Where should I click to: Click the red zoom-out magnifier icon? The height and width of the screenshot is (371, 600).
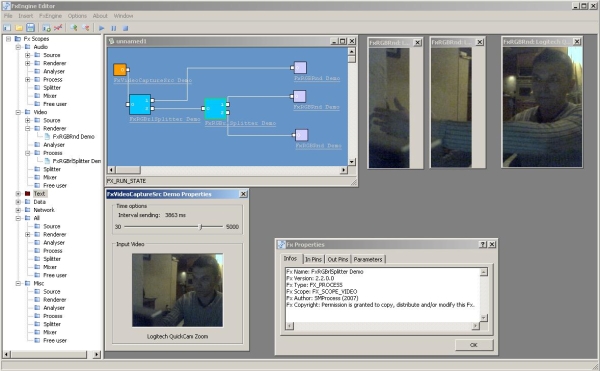tap(86, 28)
